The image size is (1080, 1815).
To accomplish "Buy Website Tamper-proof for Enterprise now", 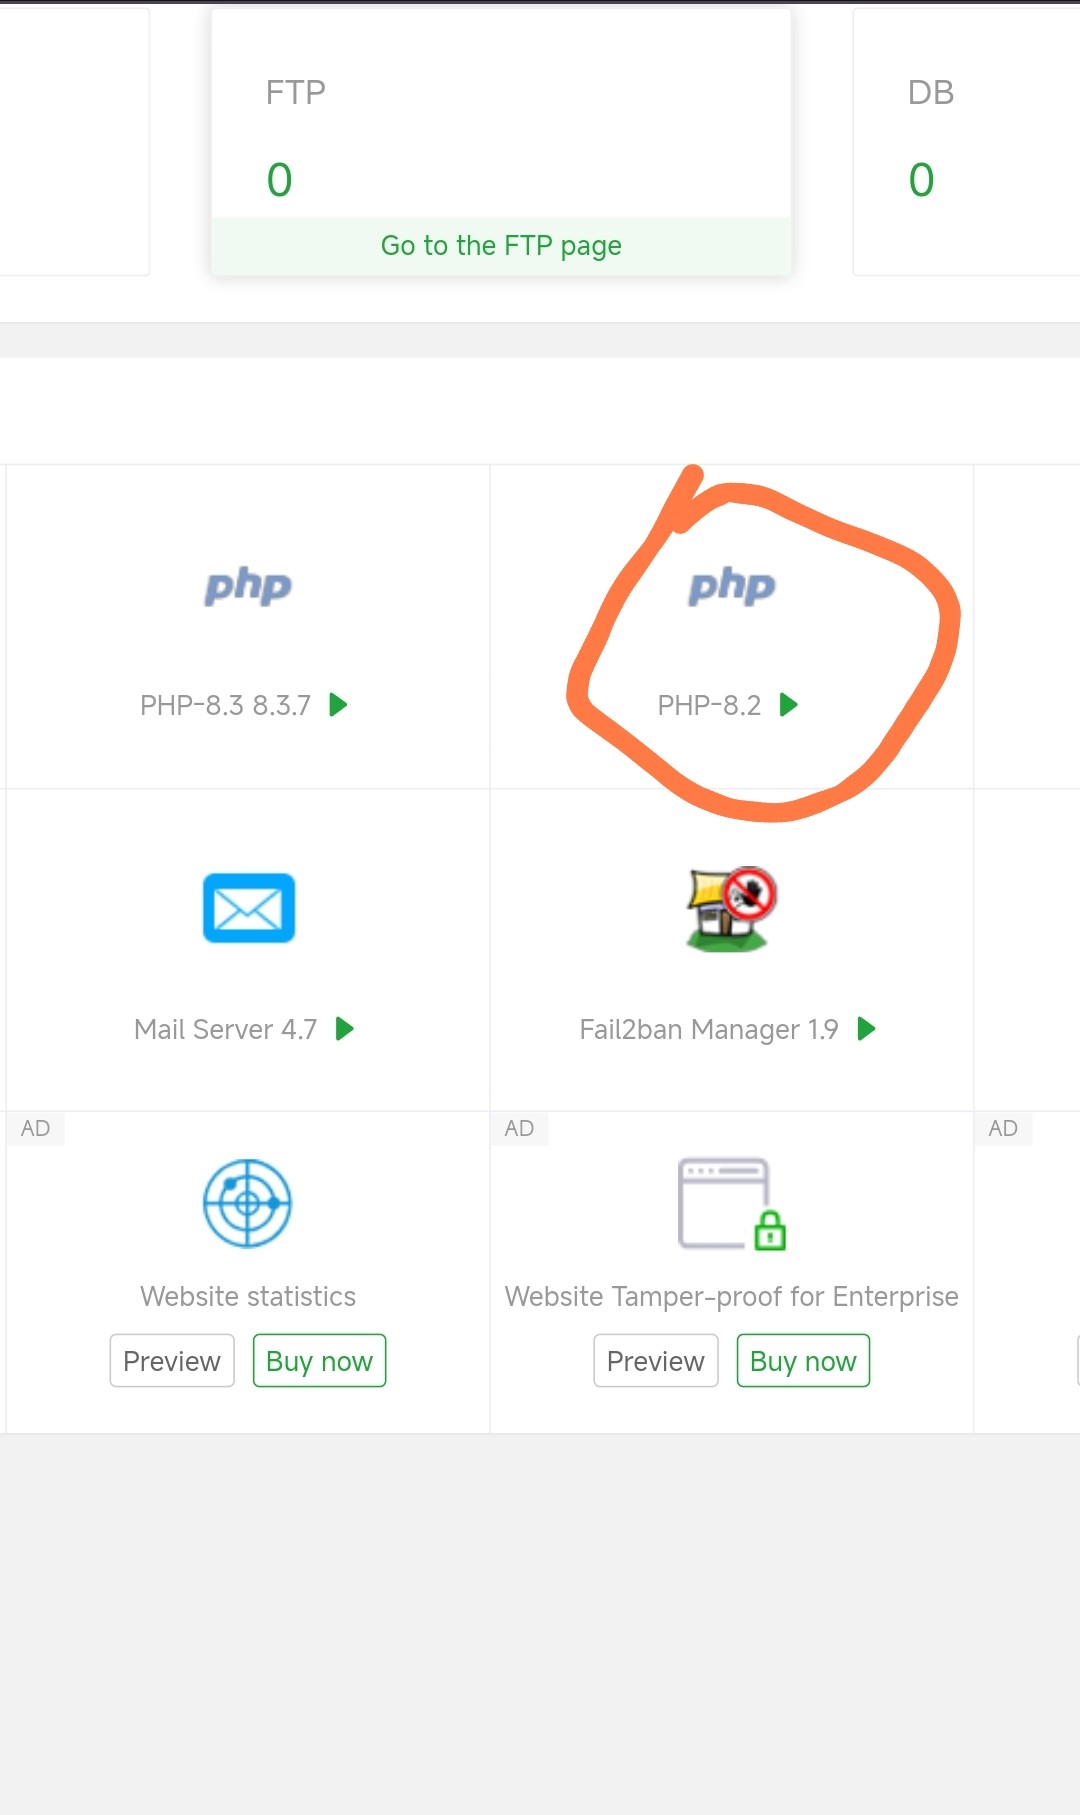I will [x=803, y=1361].
